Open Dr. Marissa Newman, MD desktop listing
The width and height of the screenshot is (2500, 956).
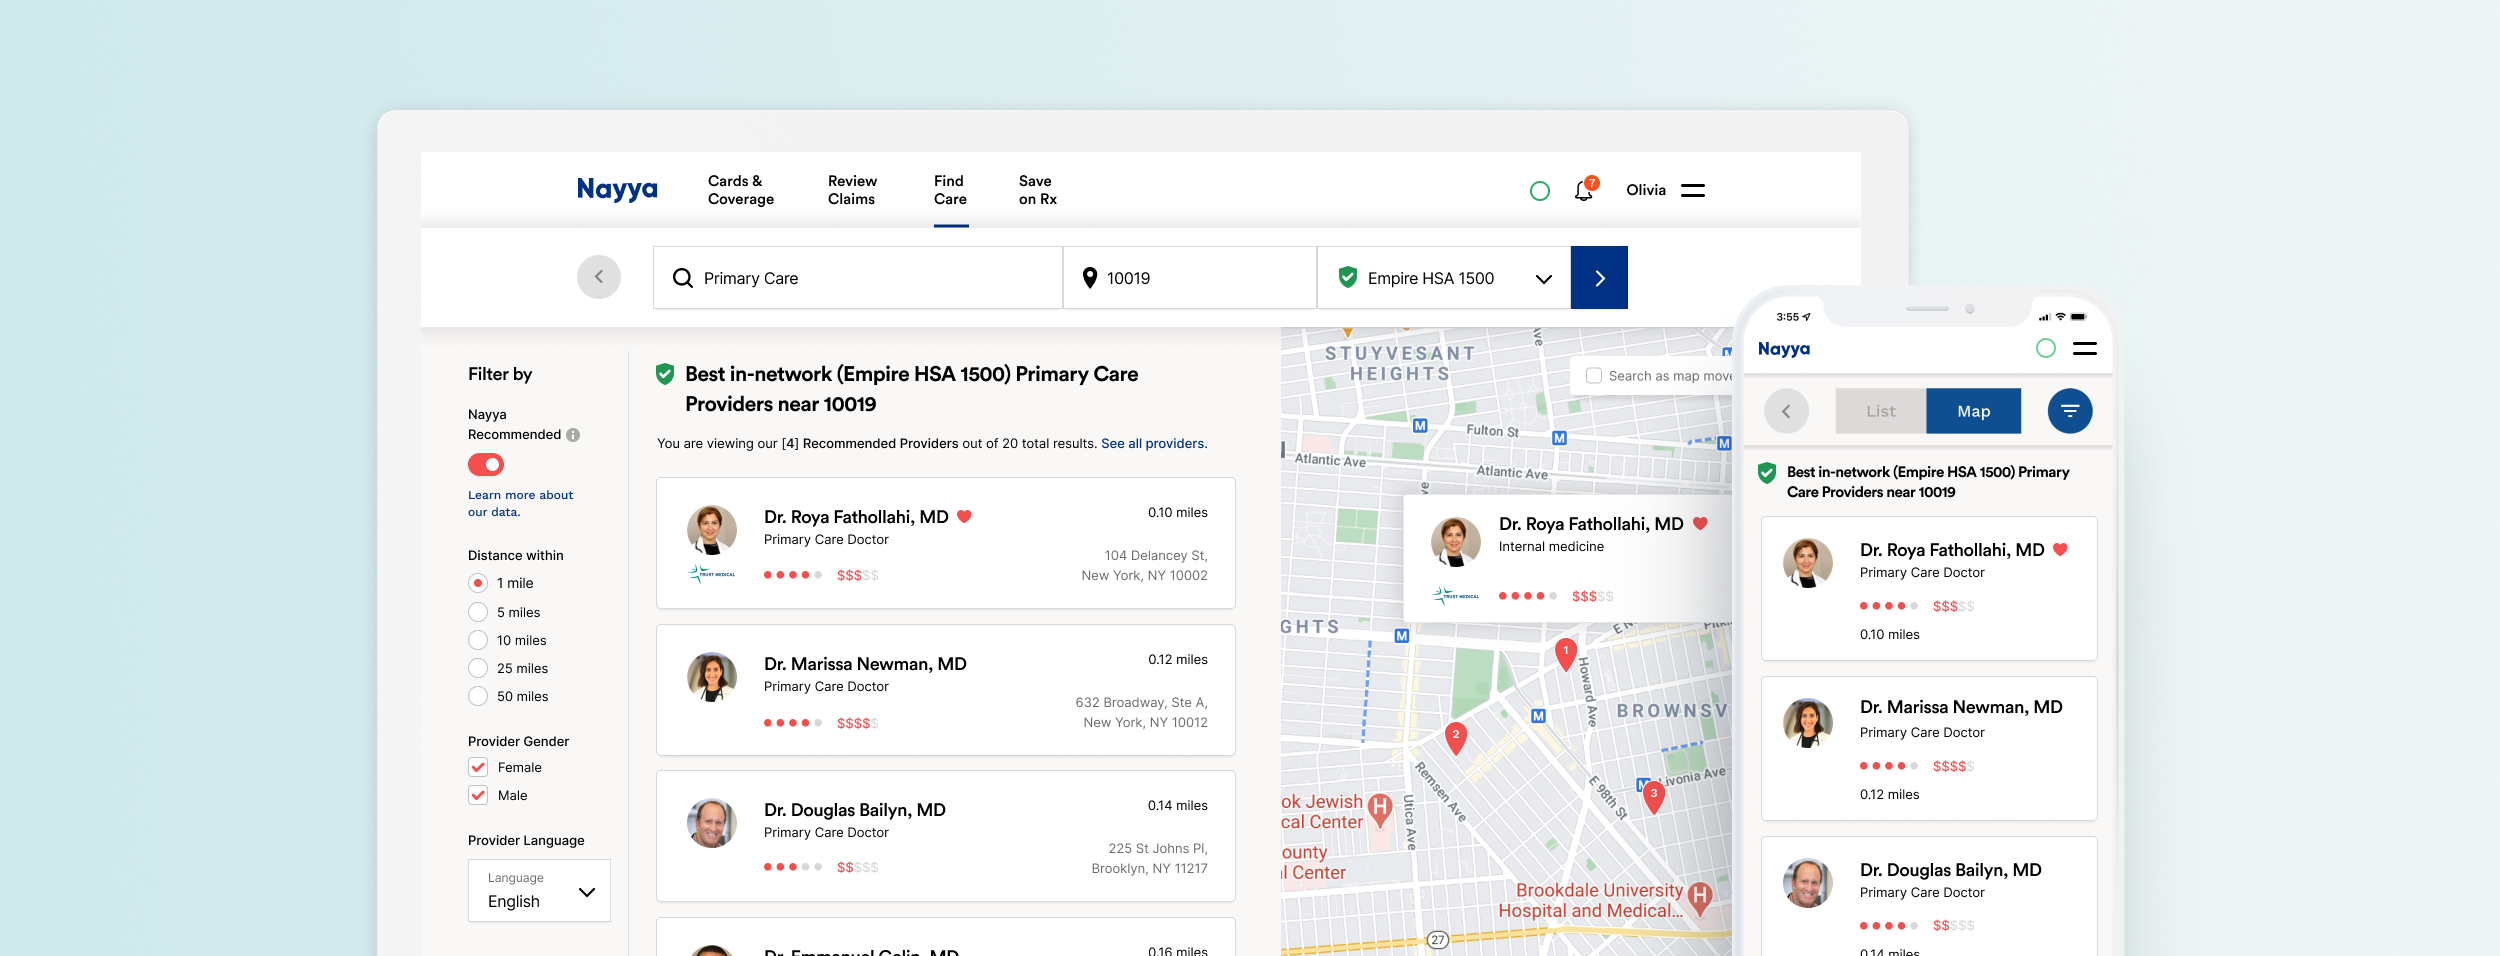pos(865,664)
